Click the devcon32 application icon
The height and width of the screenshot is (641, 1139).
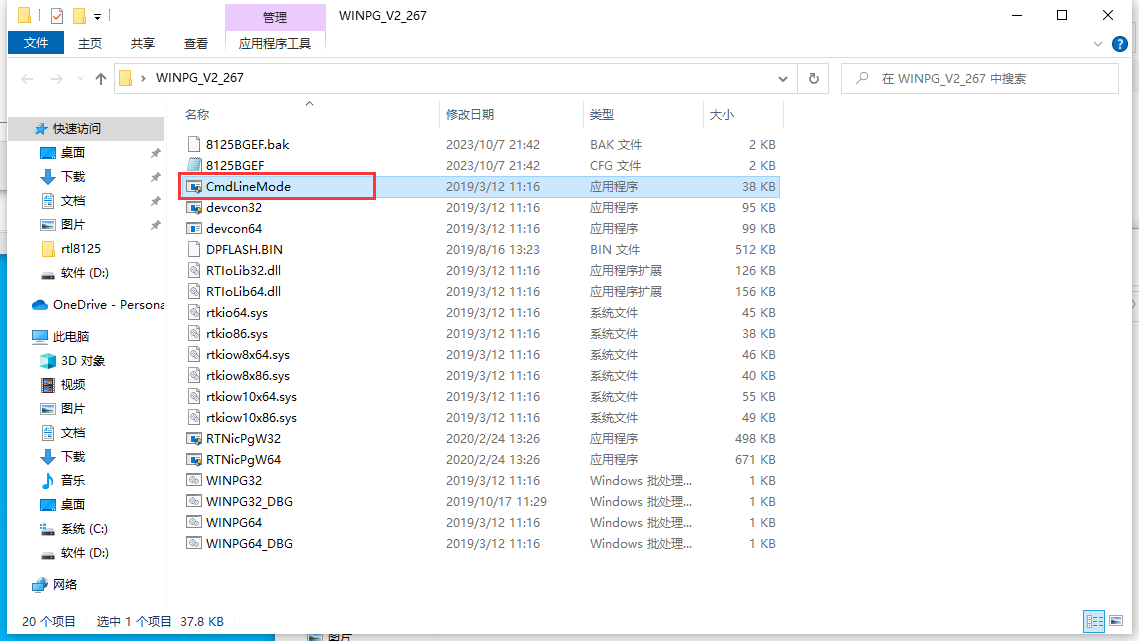(x=195, y=208)
